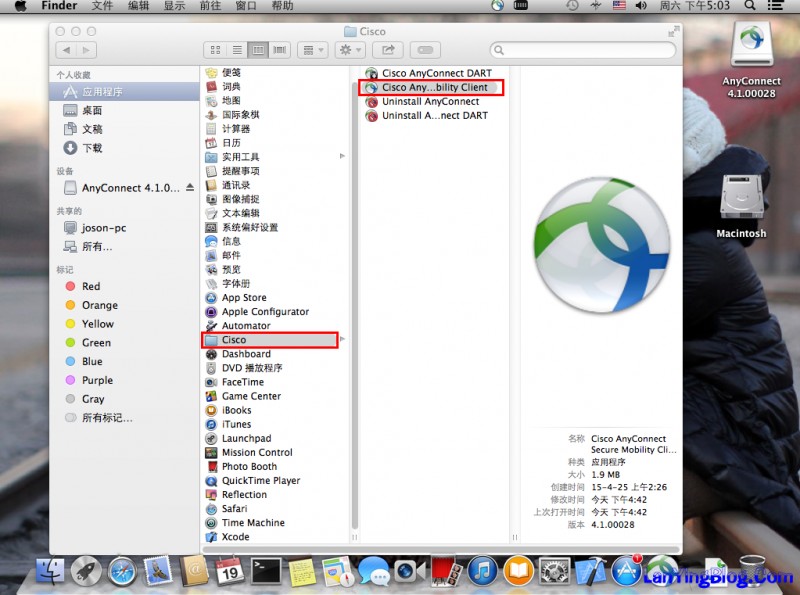The height and width of the screenshot is (595, 800).
Task: Open the 帮助 menu
Action: tap(282, 6)
